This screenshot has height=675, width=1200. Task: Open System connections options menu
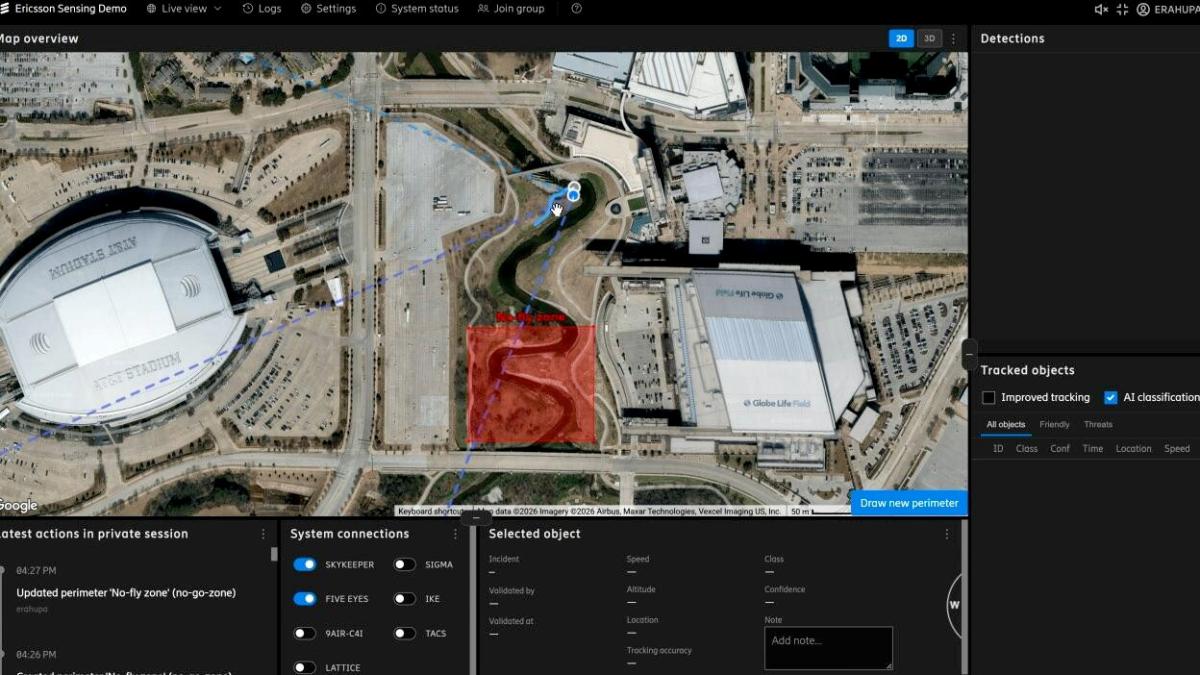[455, 534]
